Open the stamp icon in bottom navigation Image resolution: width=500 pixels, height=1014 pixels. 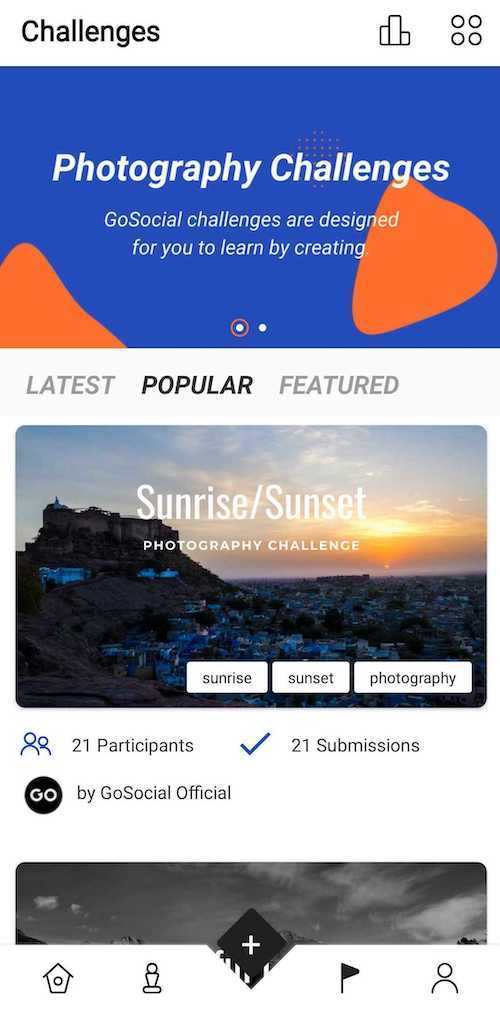(153, 978)
